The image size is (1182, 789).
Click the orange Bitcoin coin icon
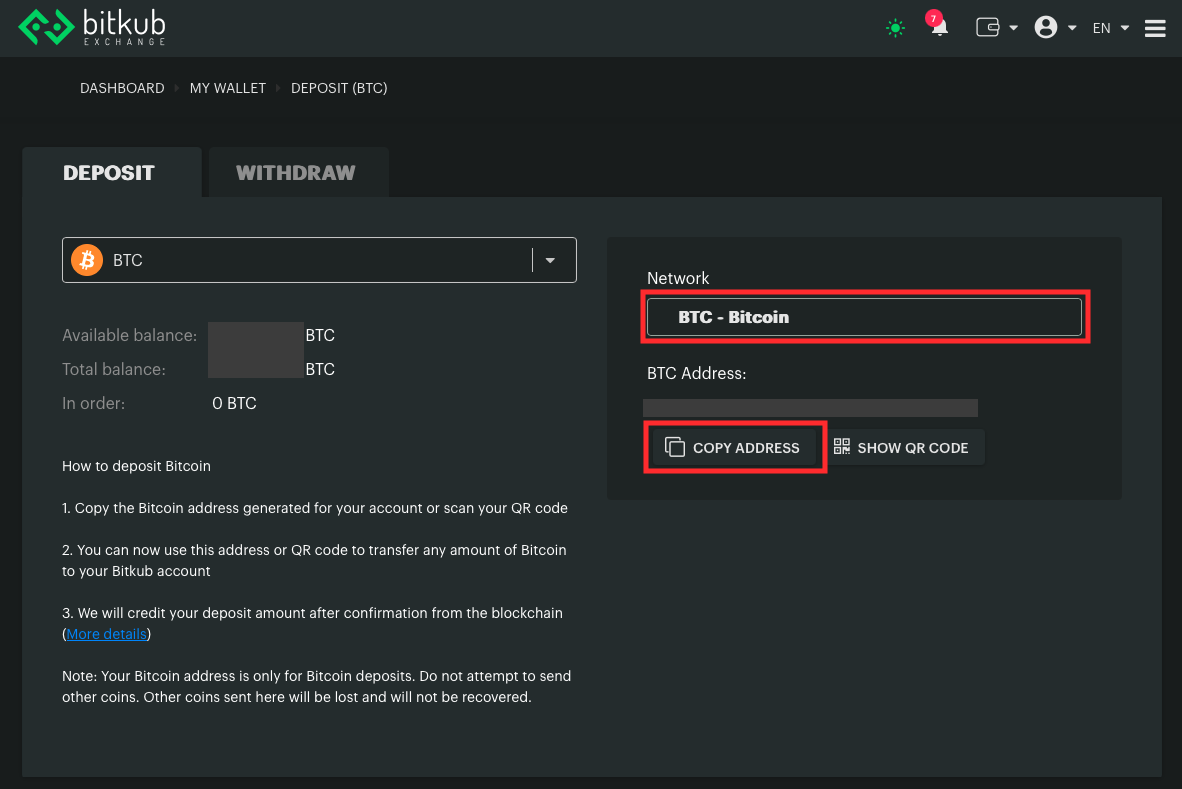click(x=87, y=260)
